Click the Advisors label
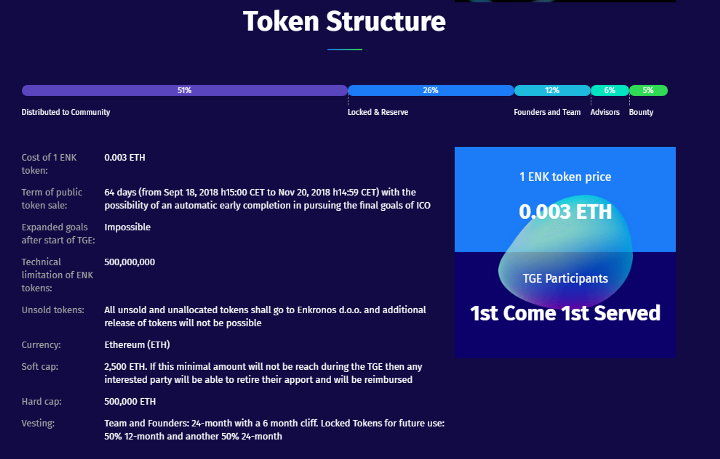 [x=604, y=112]
